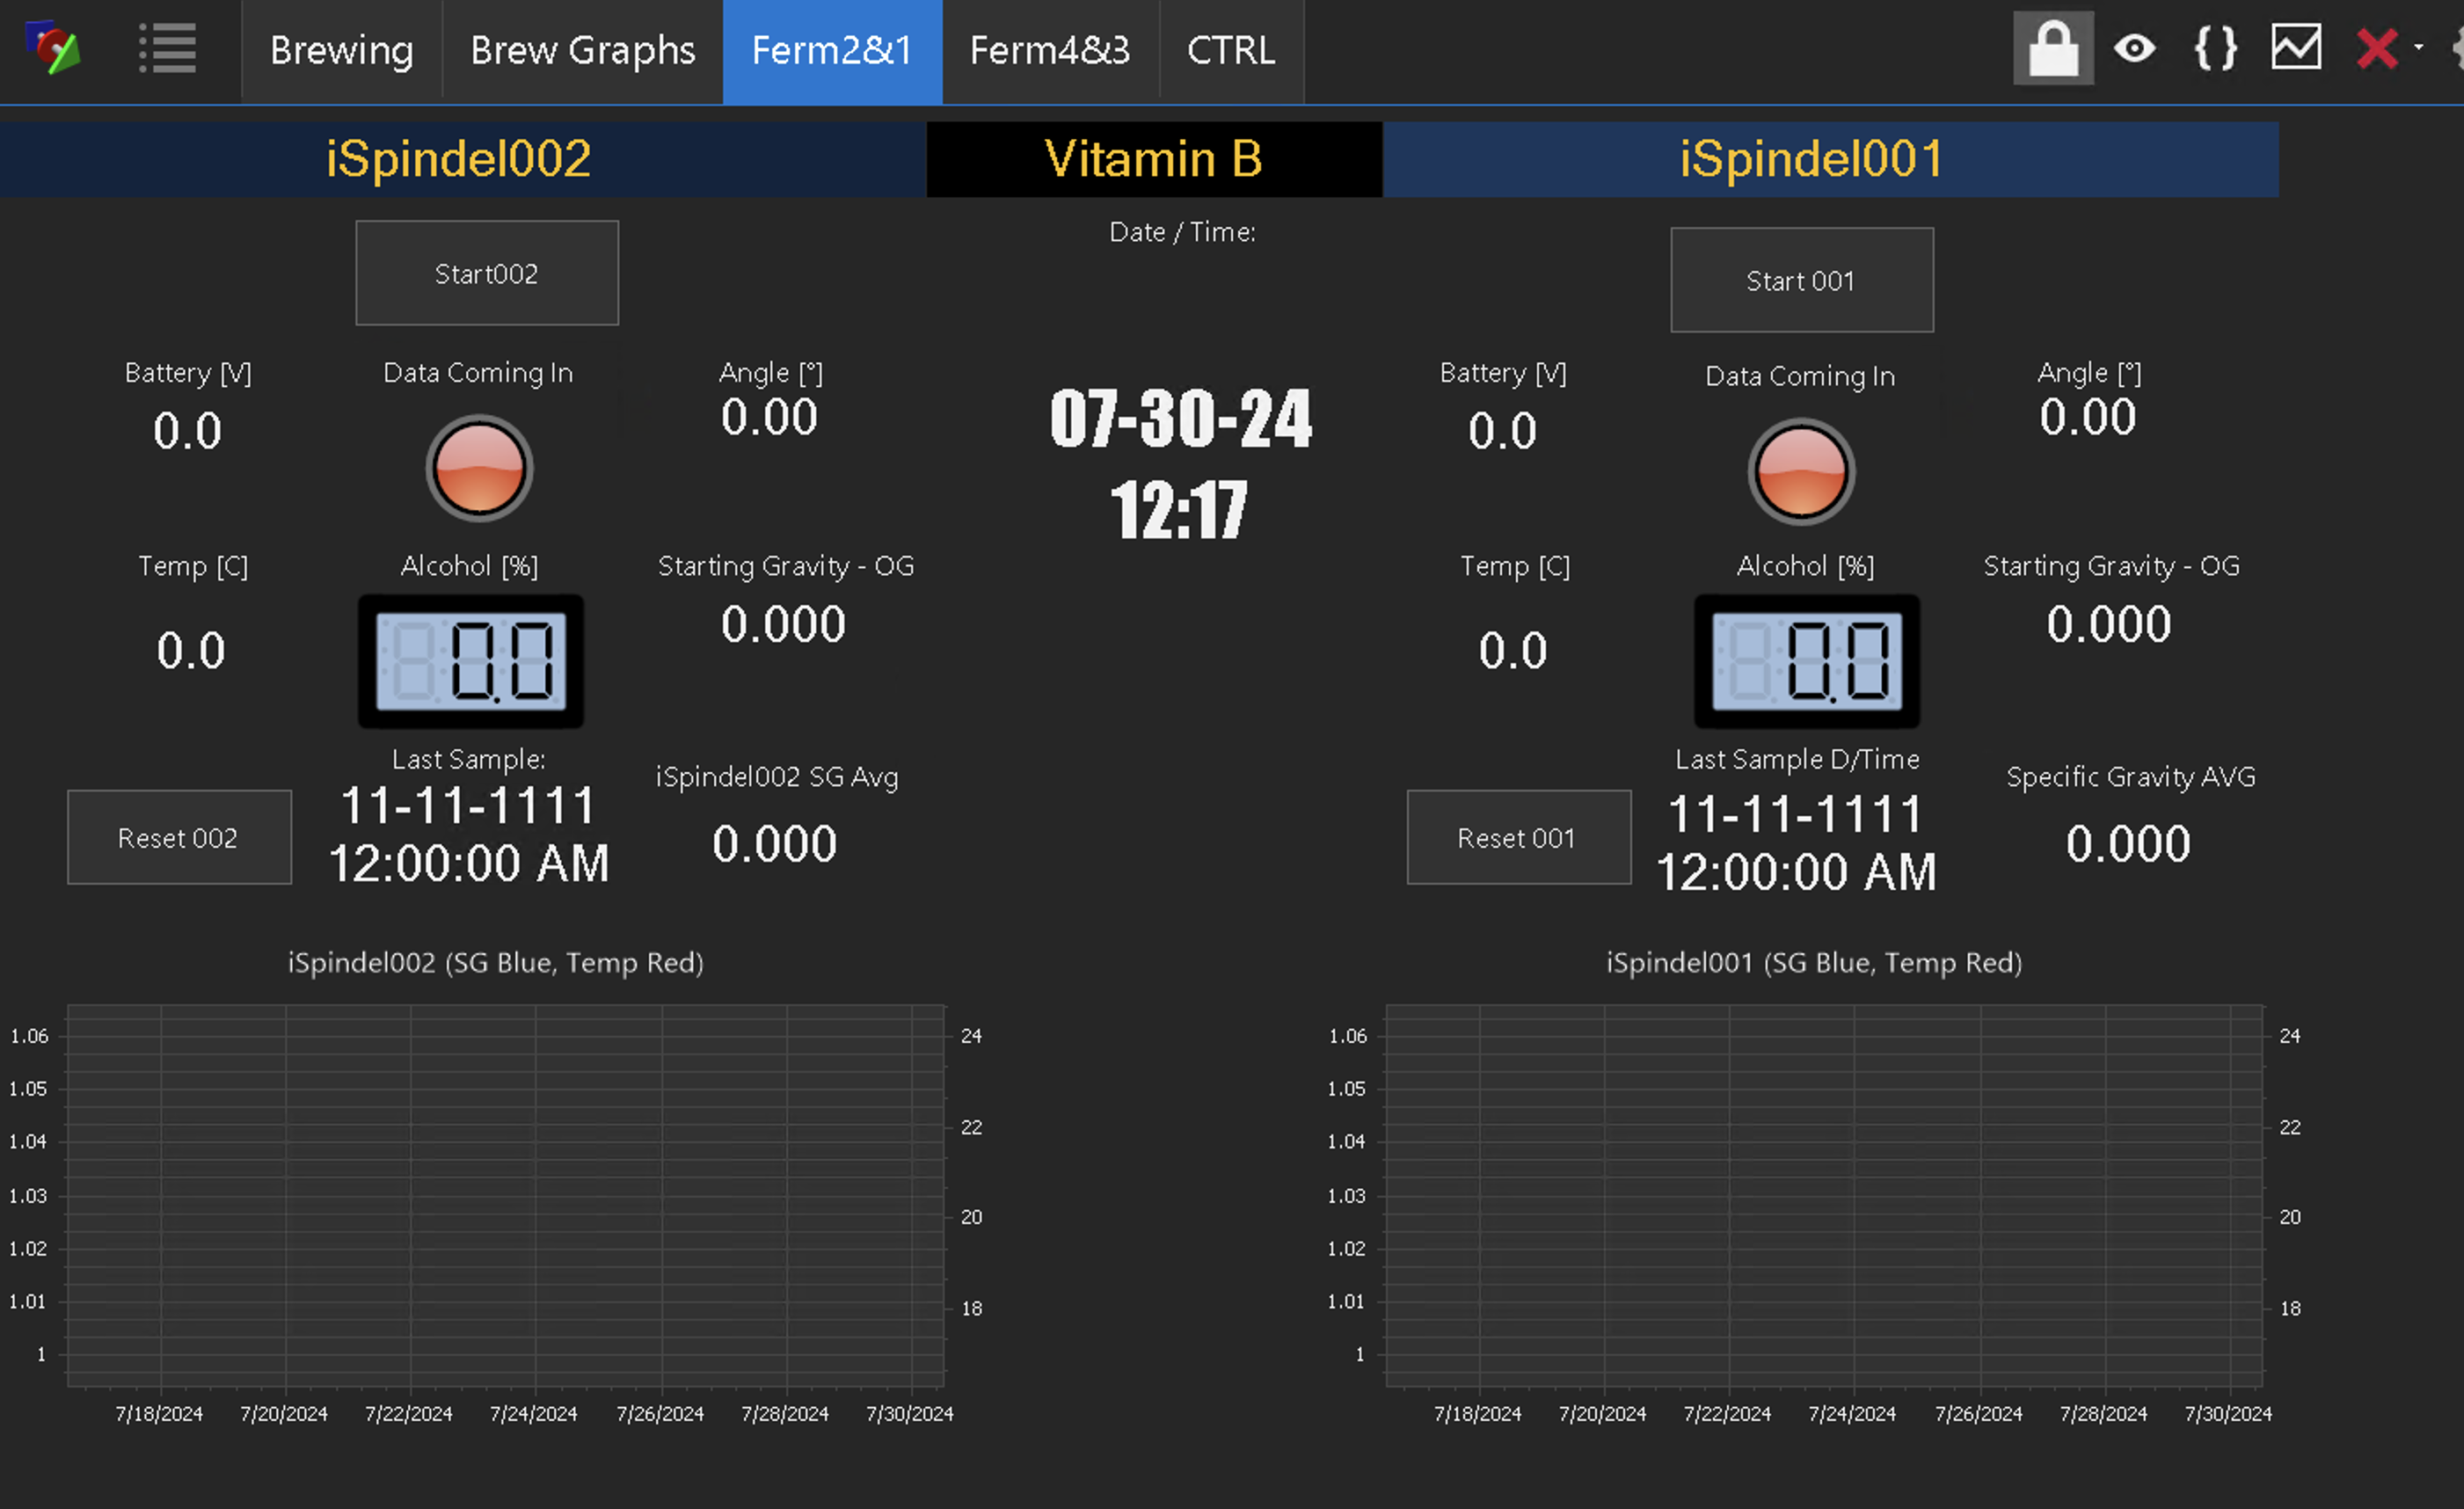Switch to the Ferm4&3 tab
The height and width of the screenshot is (1509, 2464).
point(1050,51)
